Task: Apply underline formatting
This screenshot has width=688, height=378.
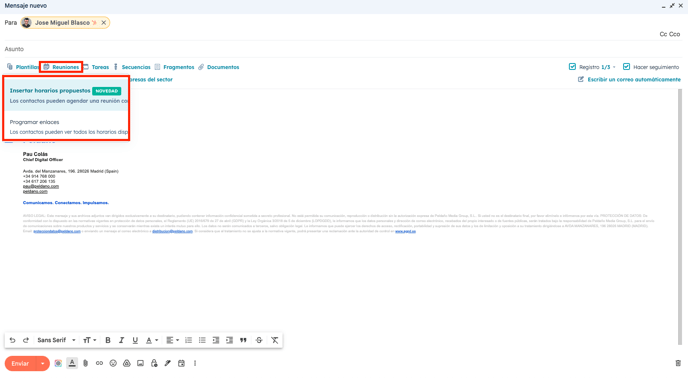Action: pos(135,340)
